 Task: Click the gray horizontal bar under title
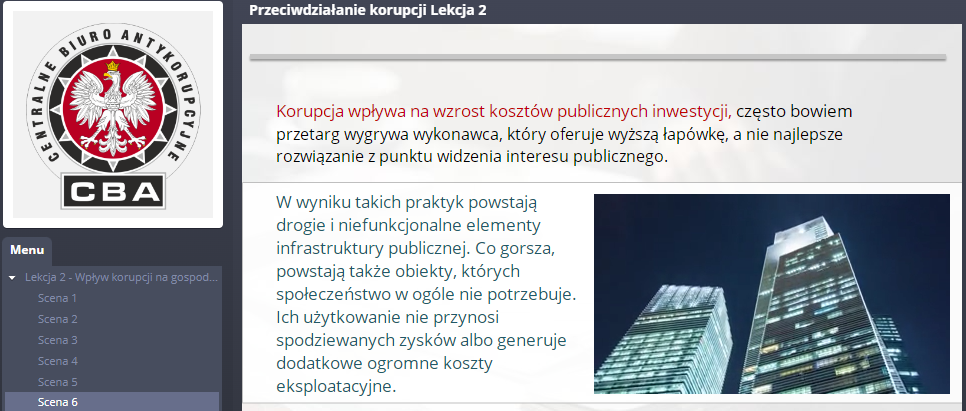point(597,57)
